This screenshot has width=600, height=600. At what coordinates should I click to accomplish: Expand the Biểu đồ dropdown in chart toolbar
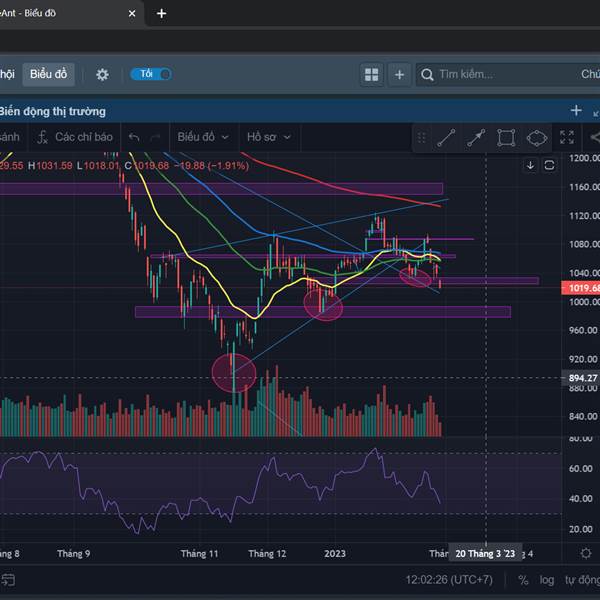point(202,137)
